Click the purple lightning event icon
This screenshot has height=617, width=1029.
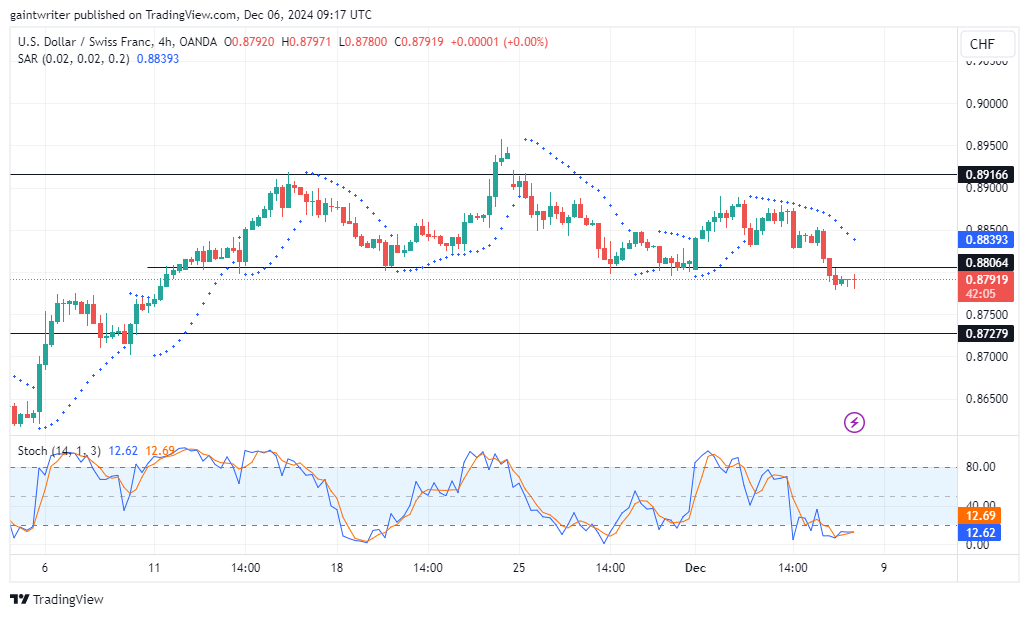[x=854, y=422]
